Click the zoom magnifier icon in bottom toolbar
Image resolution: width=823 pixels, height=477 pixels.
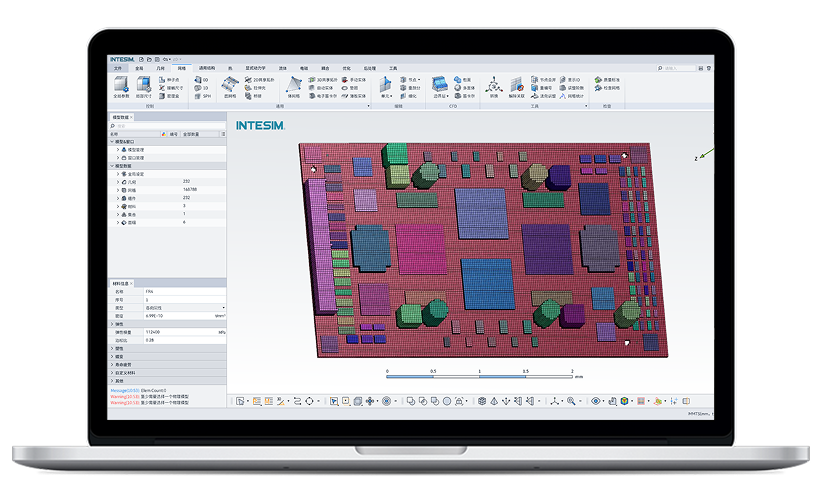[x=571, y=401]
